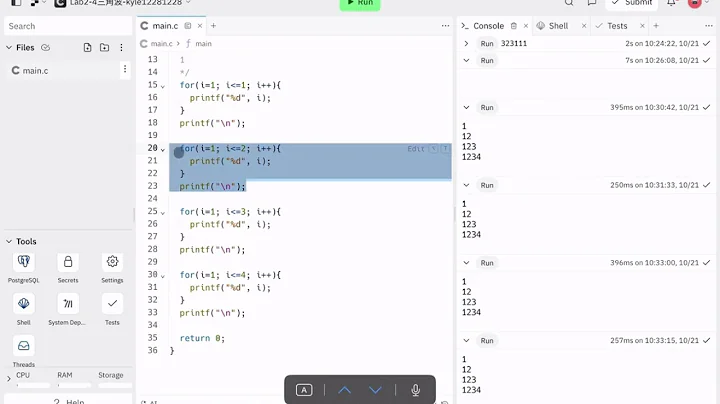Click the return 0 statement line
The image size is (720, 404).
coord(202,338)
